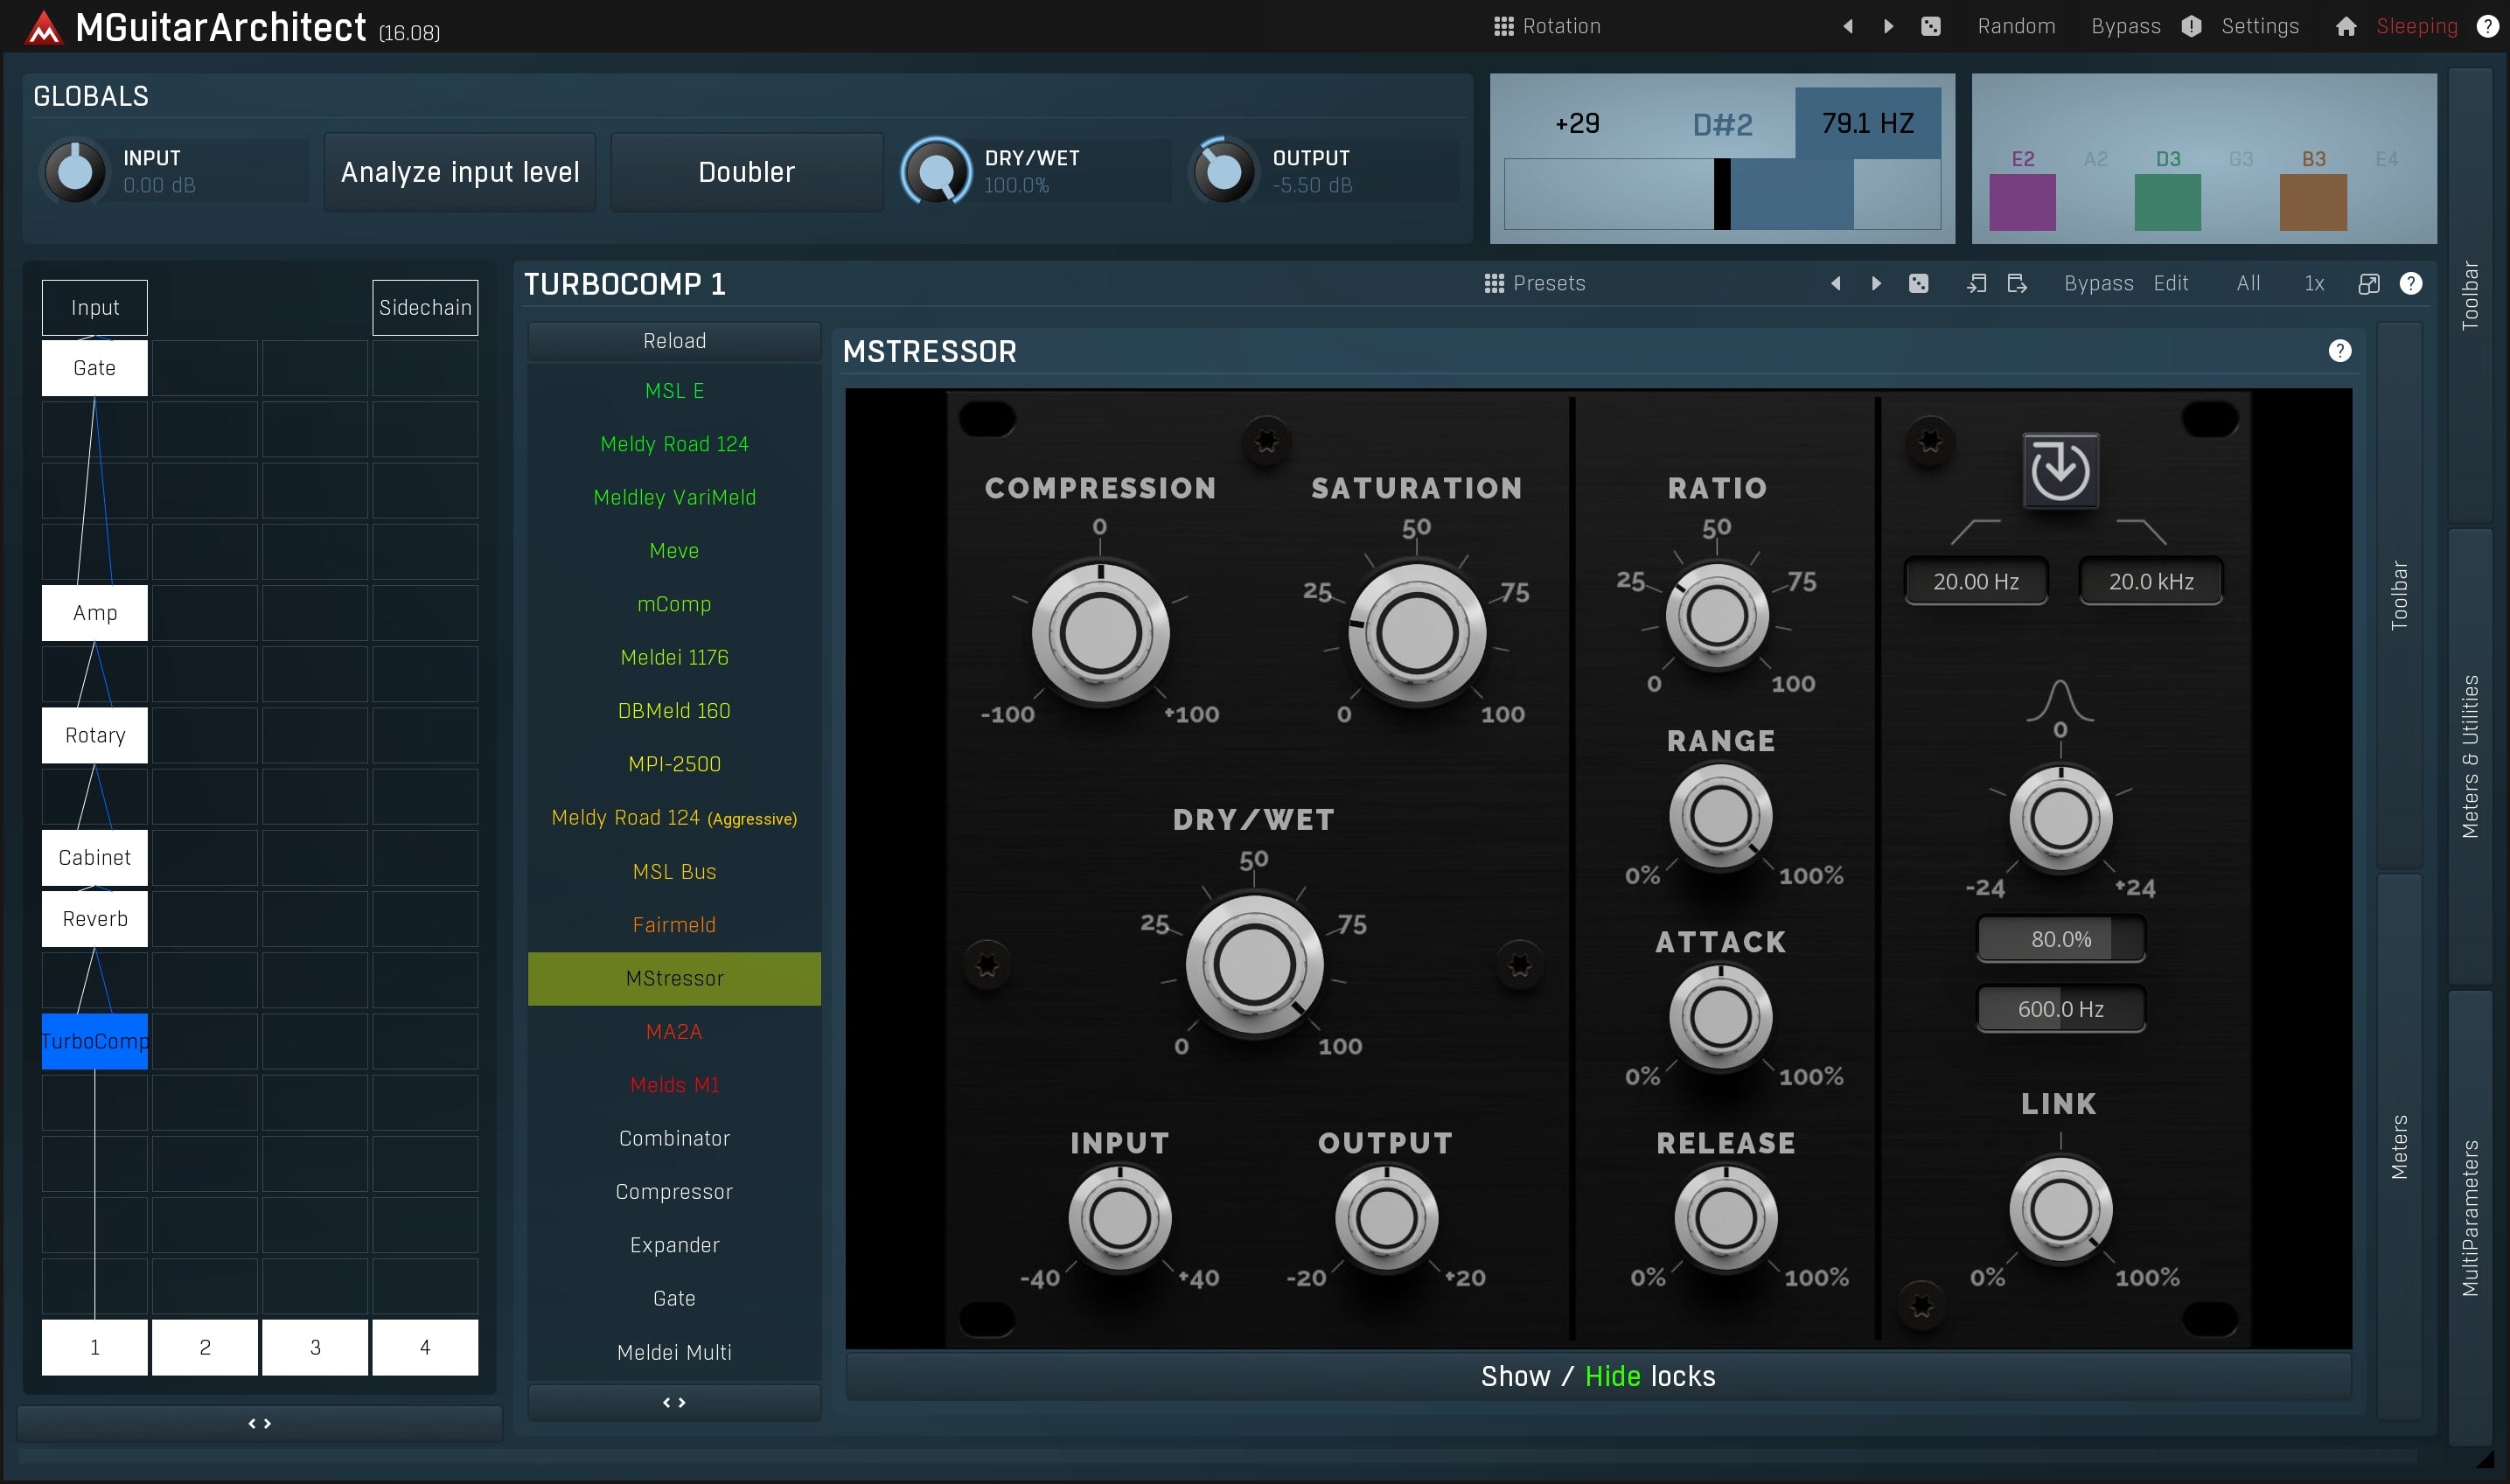2510x1484 pixels.
Task: Toggle the global Bypass in the top bar
Action: (x=2125, y=27)
